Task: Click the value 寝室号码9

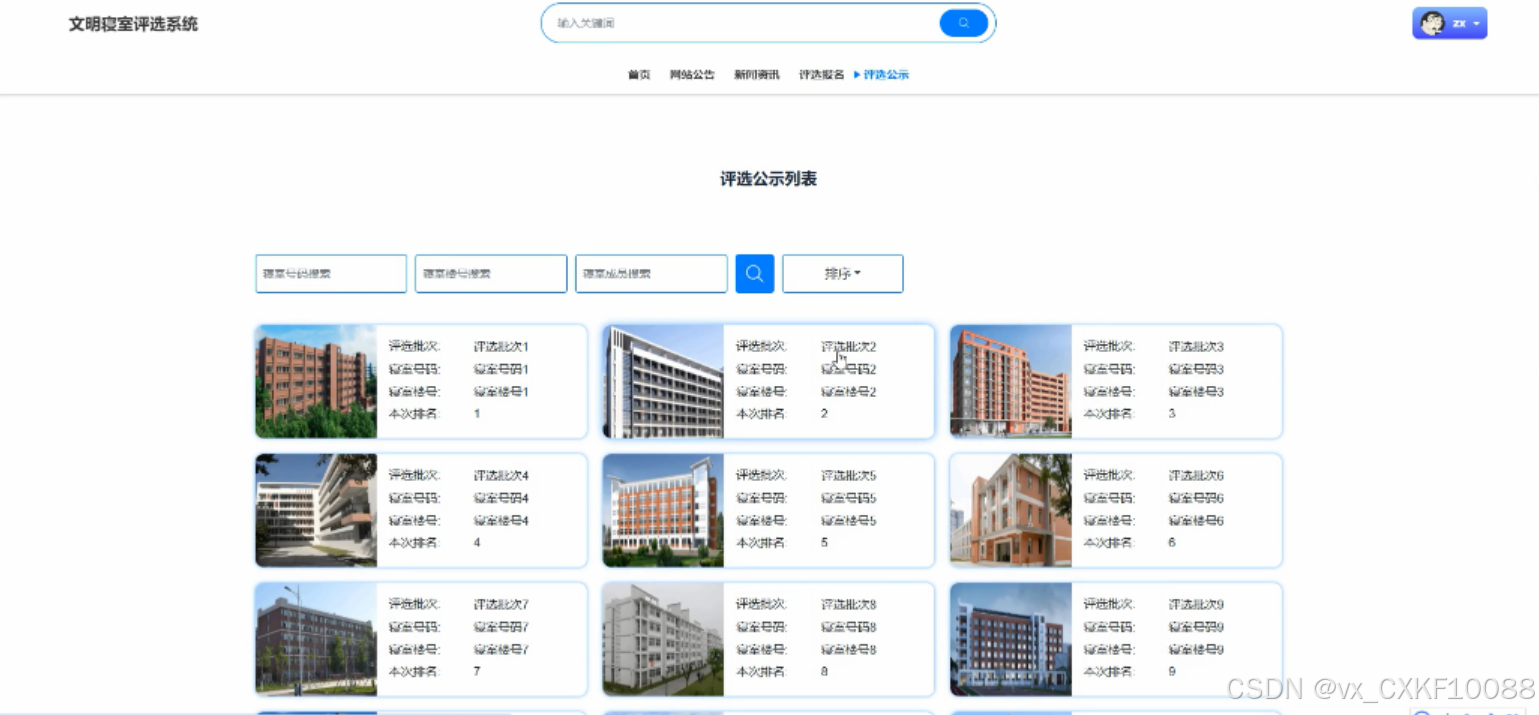Action: point(1196,627)
